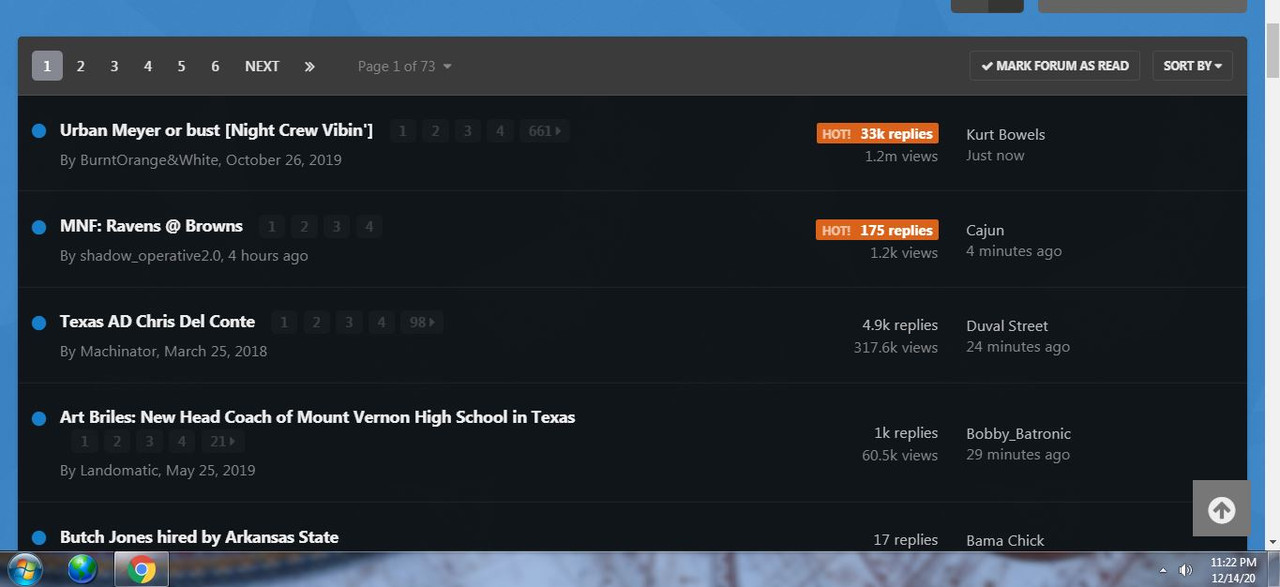Open page 4 of Texas AD topic

point(381,322)
